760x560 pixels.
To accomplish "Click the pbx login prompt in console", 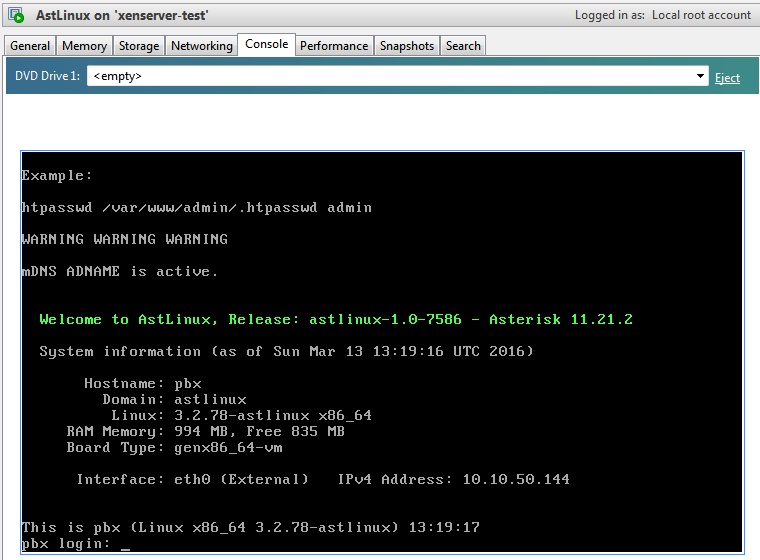I will [x=76, y=544].
